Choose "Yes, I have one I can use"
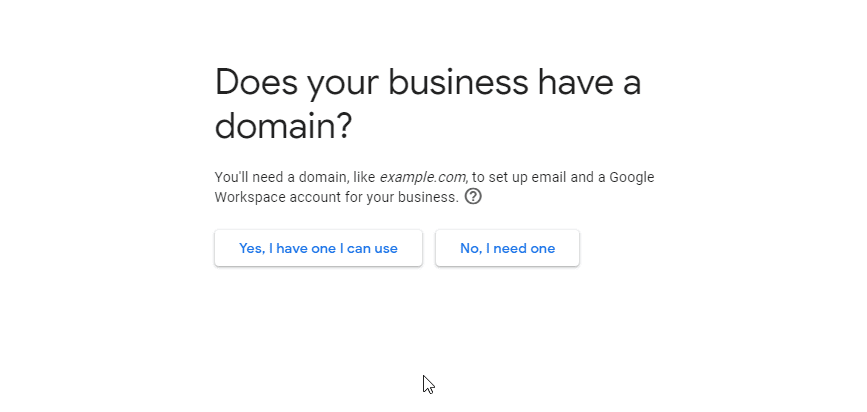 pos(318,248)
